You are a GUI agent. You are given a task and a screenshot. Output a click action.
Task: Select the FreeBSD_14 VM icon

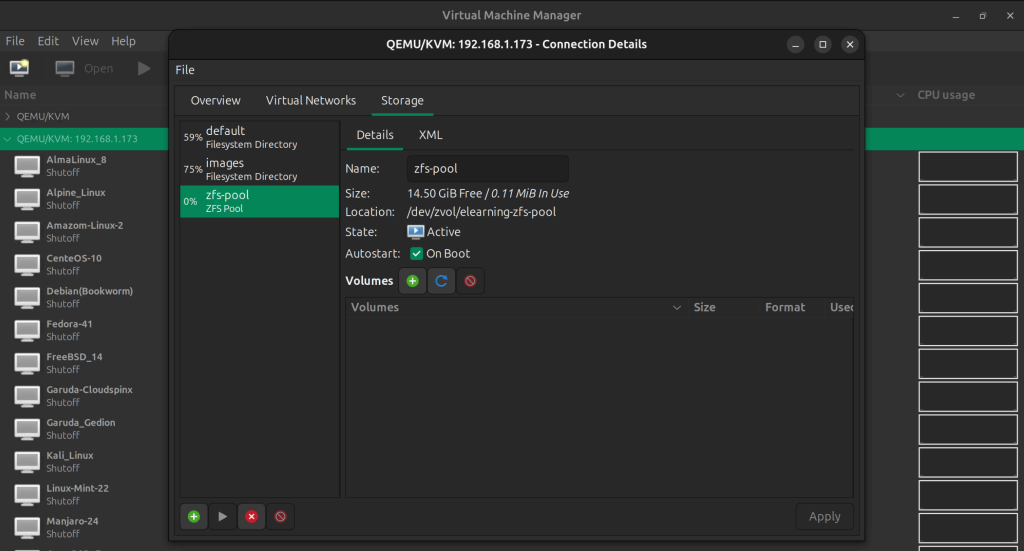(27, 364)
